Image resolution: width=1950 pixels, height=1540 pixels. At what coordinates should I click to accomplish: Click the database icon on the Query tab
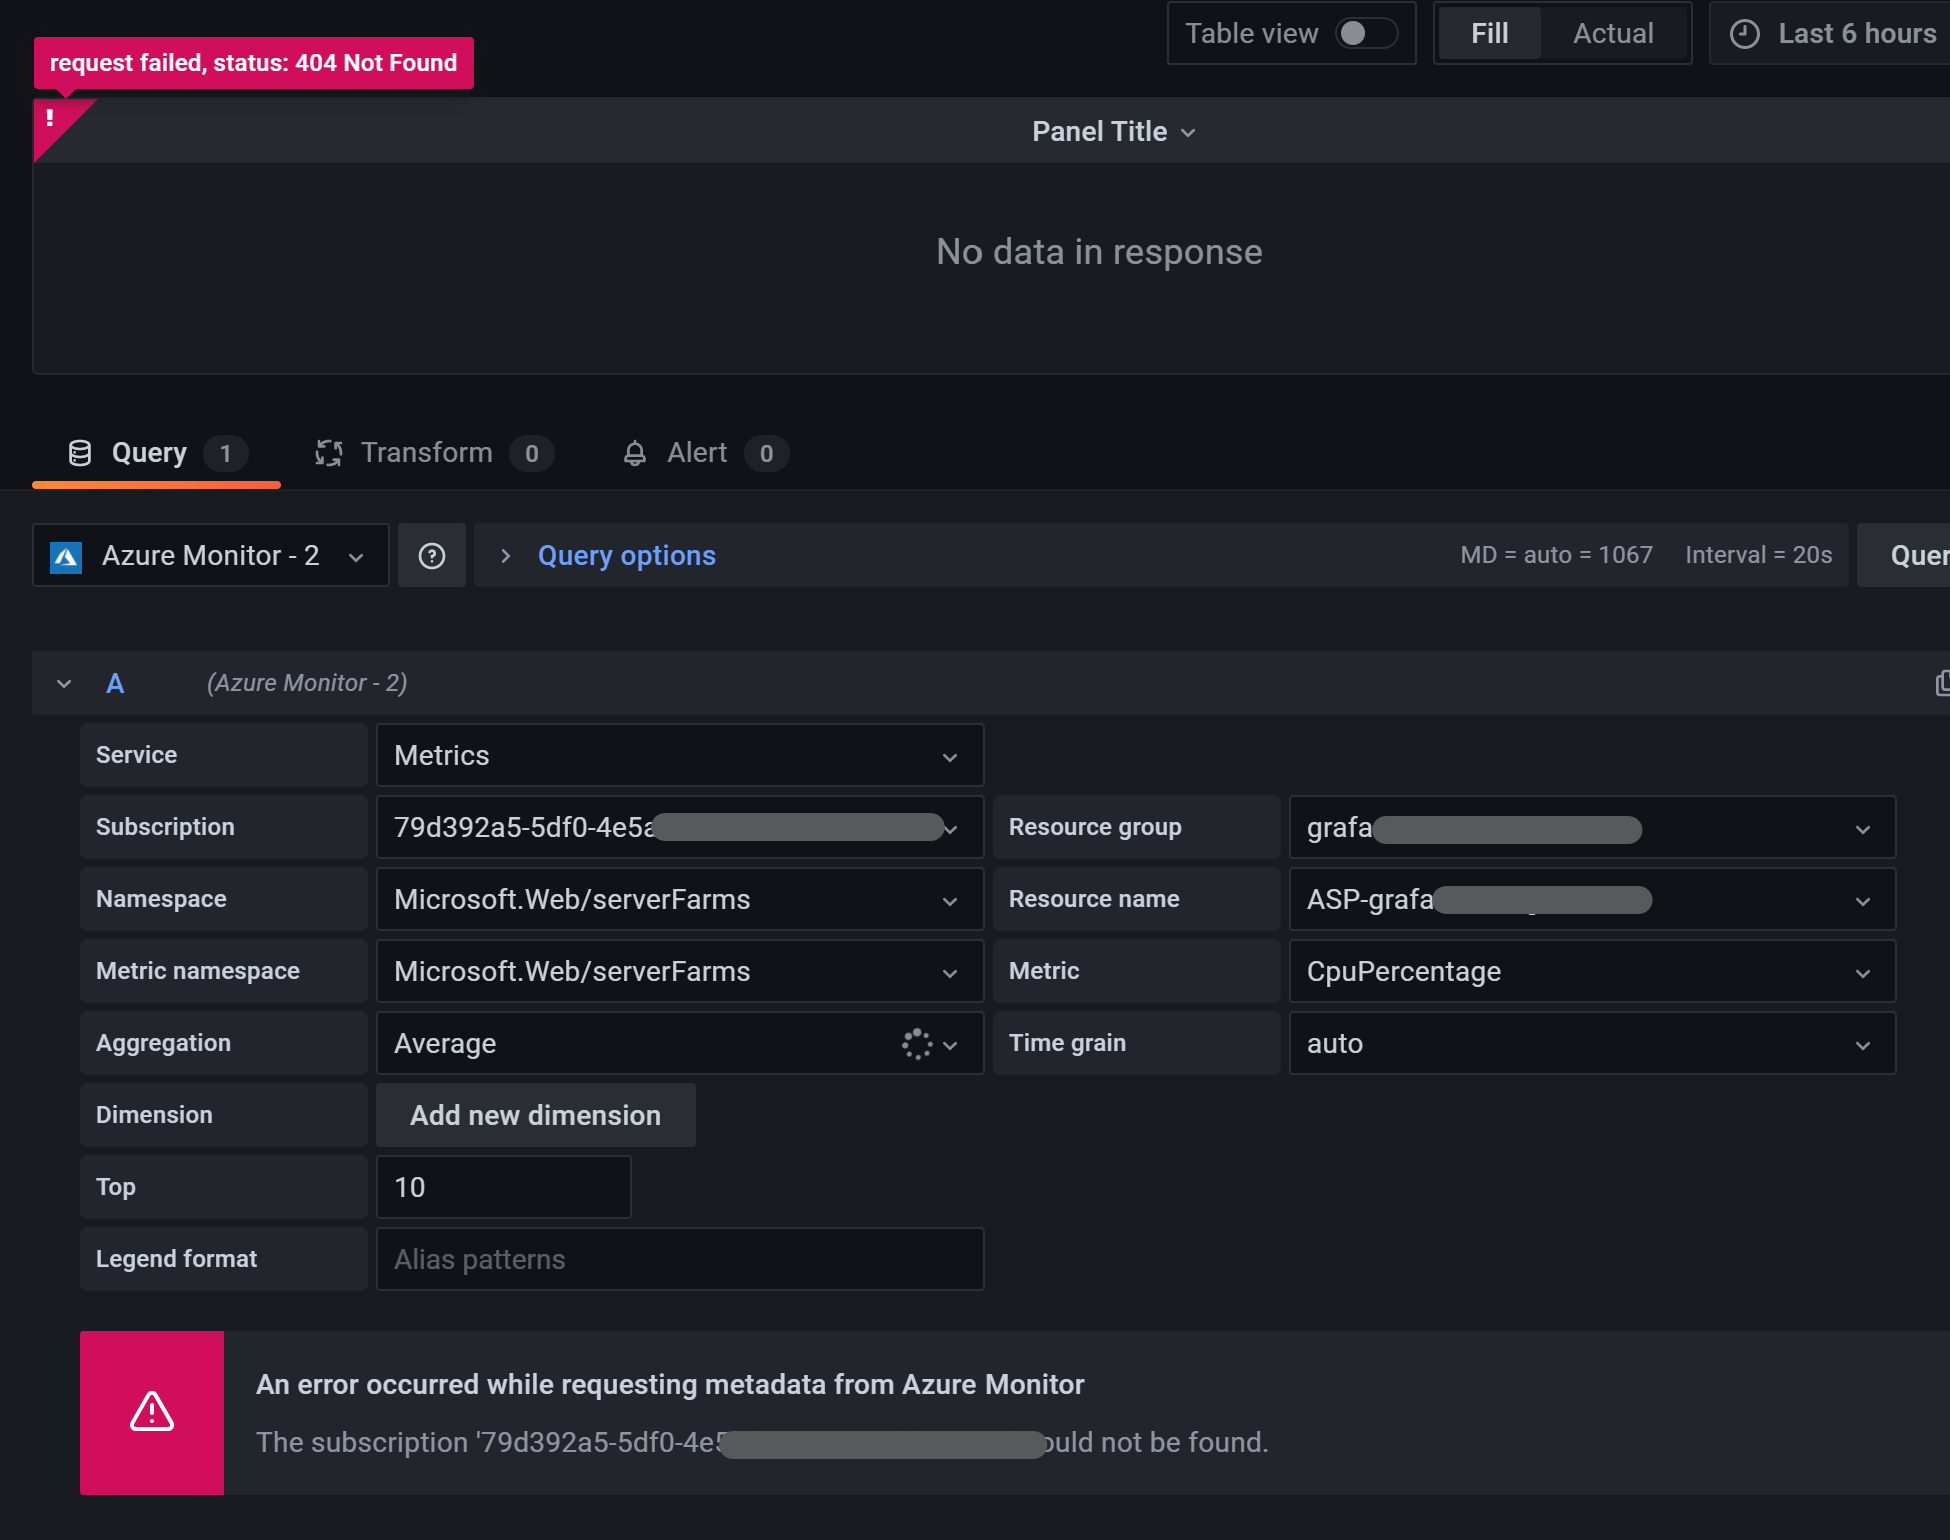[79, 452]
